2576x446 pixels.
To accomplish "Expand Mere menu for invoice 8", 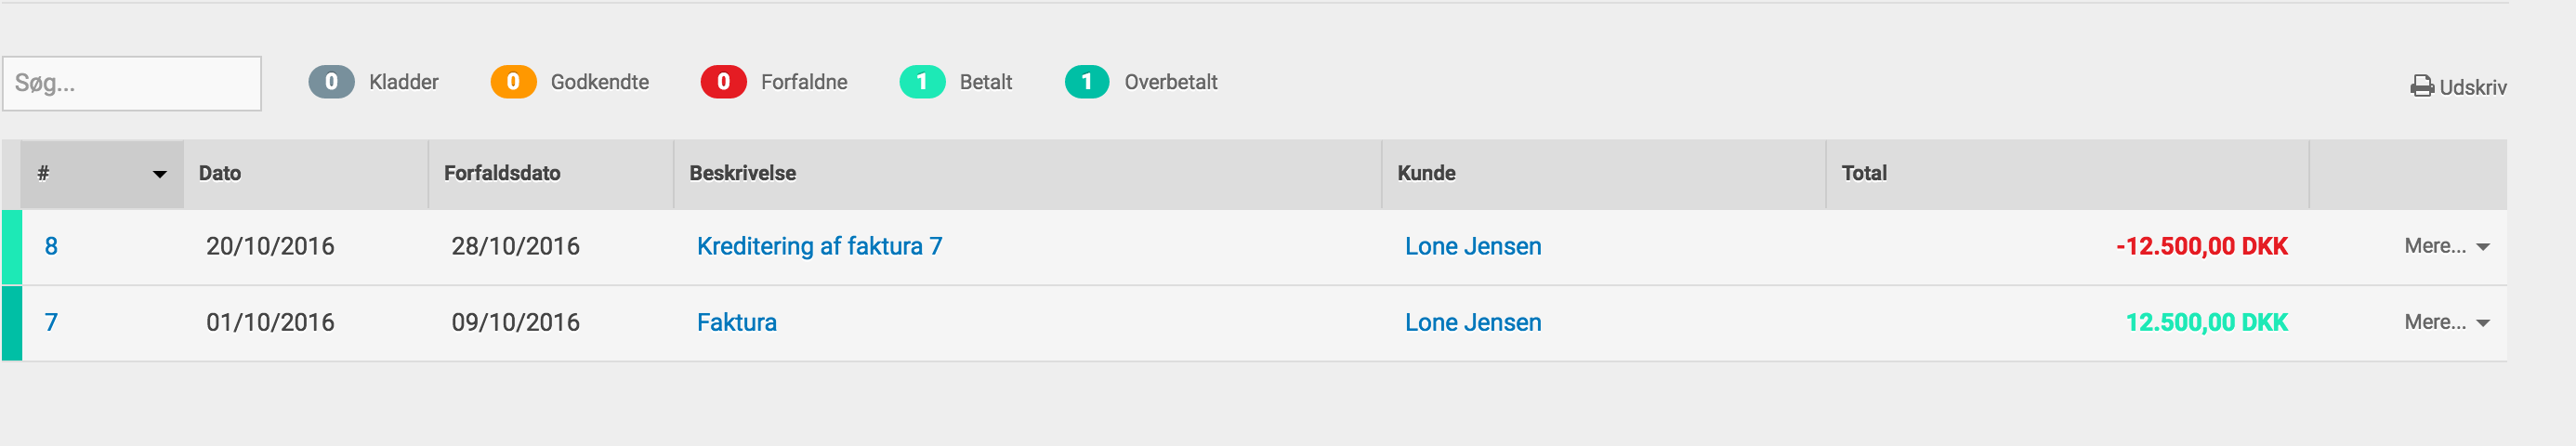I will tap(2446, 246).
